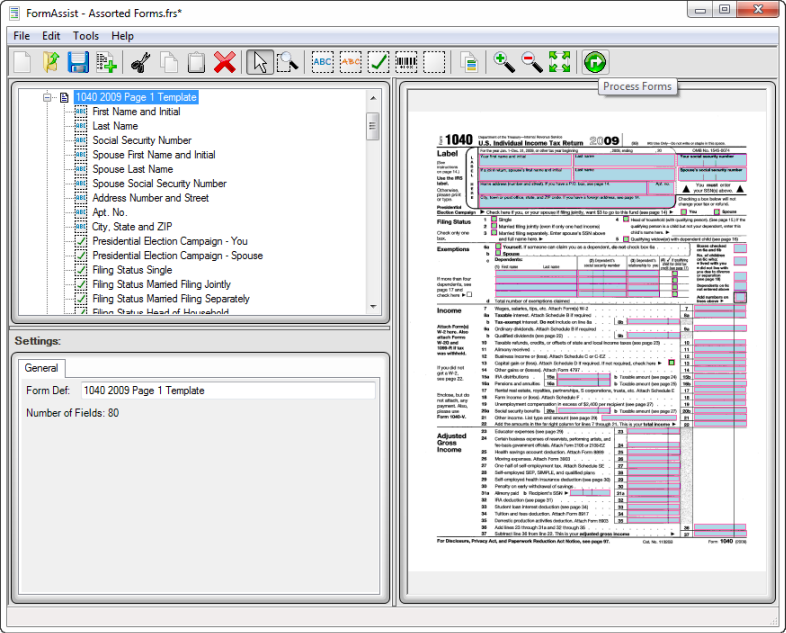Open the Help menu
Screen dimensions: 786x633
pos(122,36)
